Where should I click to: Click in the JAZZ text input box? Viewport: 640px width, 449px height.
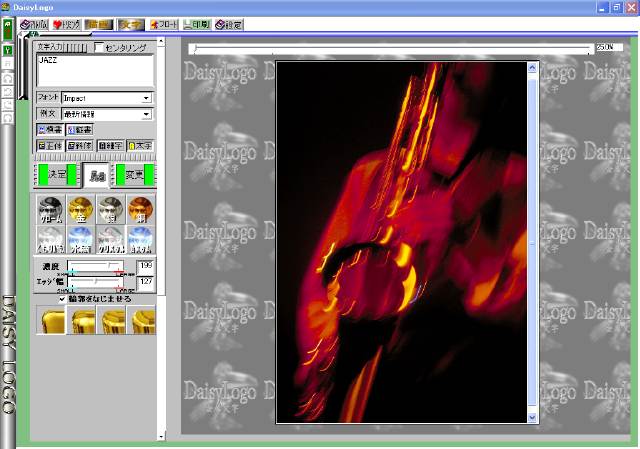(94, 70)
